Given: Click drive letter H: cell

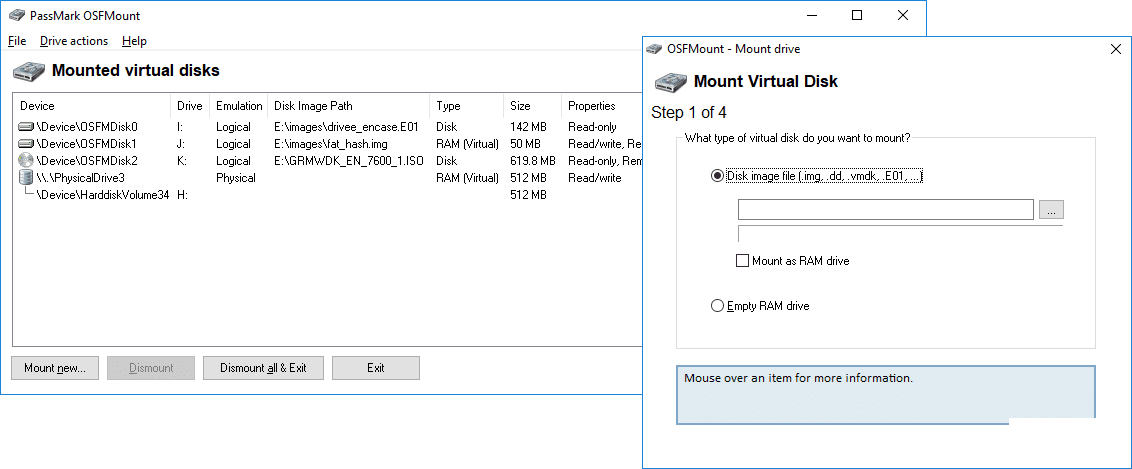Looking at the screenshot, I should (x=181, y=195).
